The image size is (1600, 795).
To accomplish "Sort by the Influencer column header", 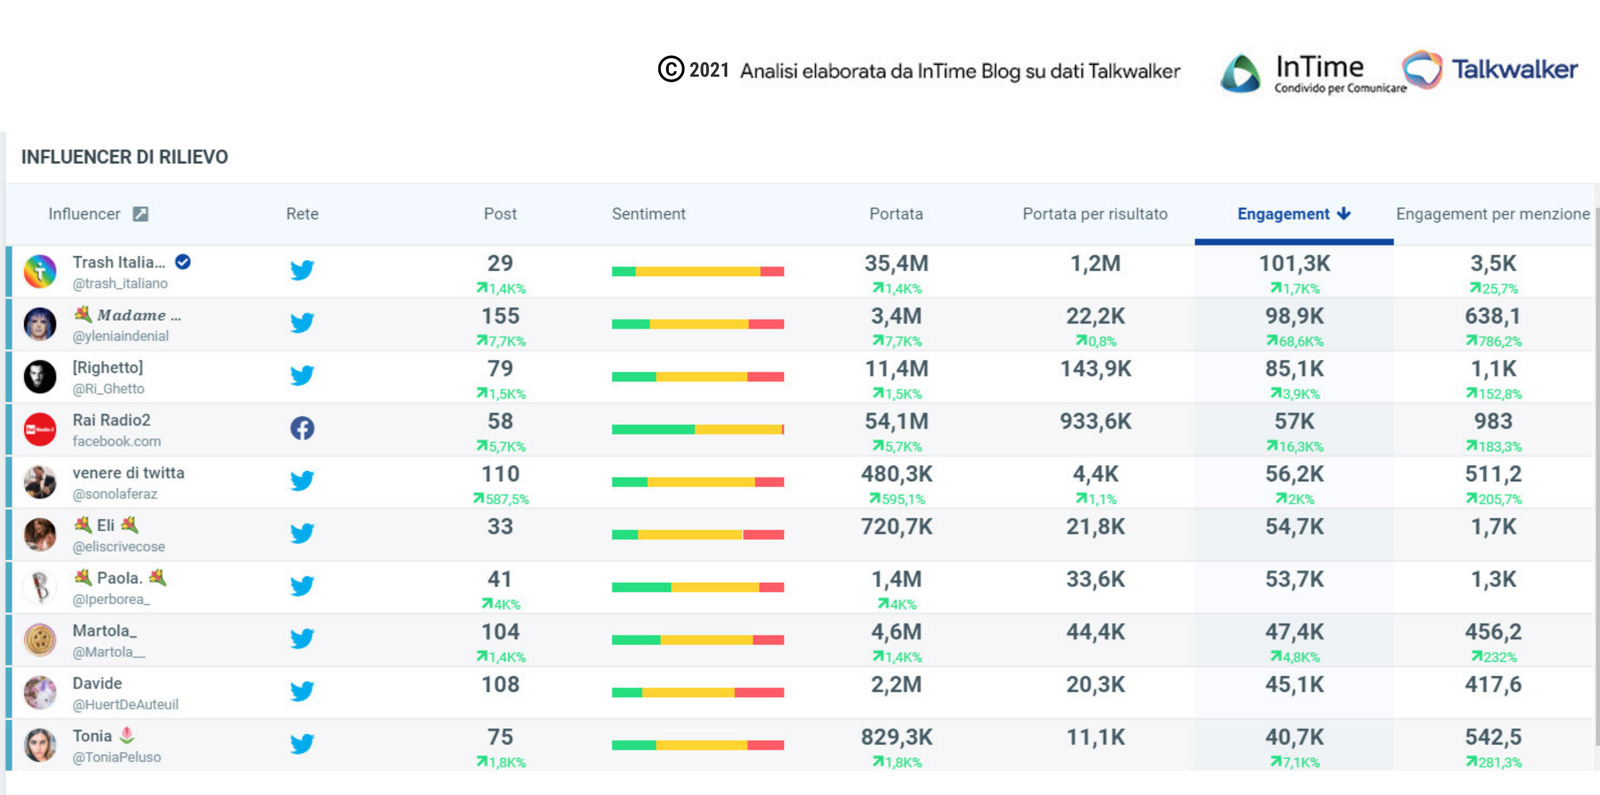I will point(84,214).
